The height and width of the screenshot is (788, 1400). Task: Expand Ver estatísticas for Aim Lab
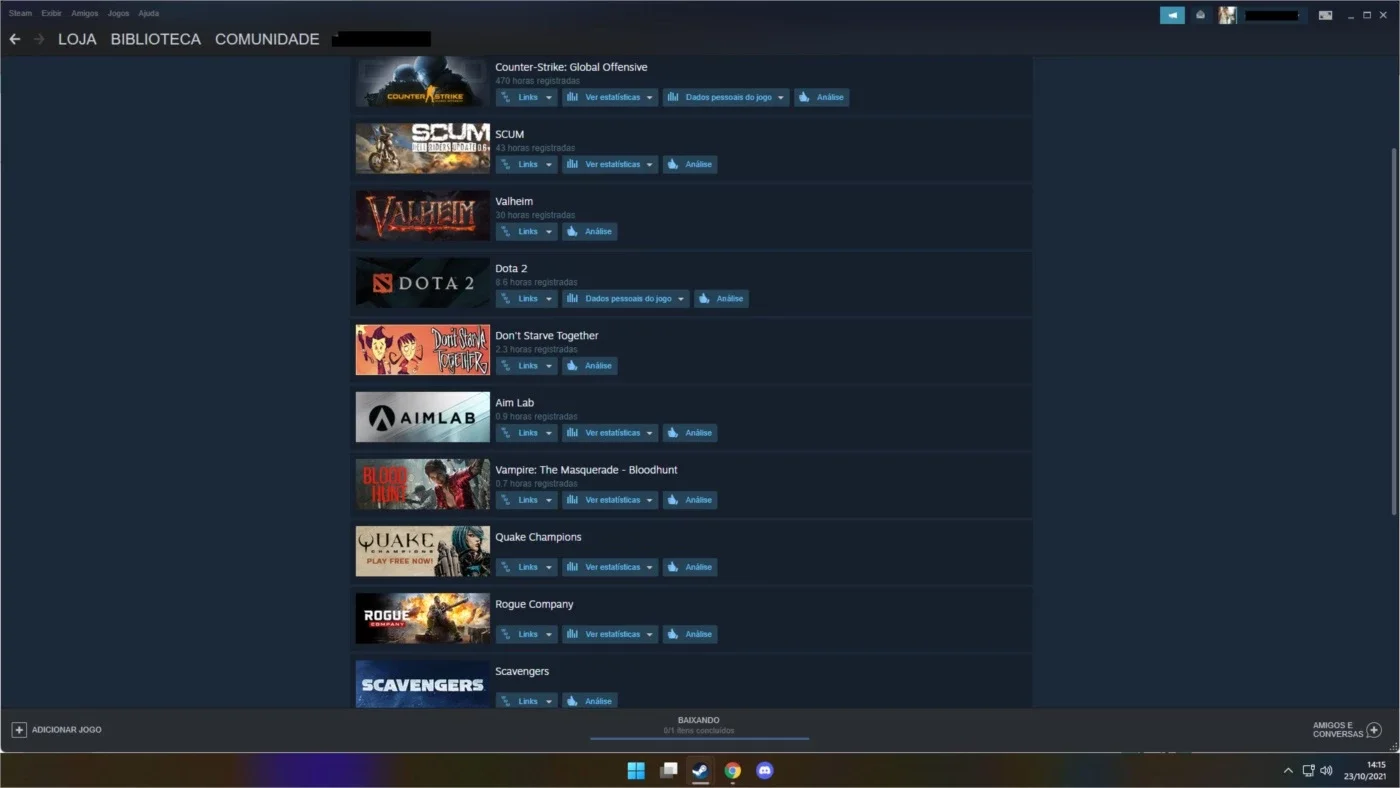[x=610, y=432]
